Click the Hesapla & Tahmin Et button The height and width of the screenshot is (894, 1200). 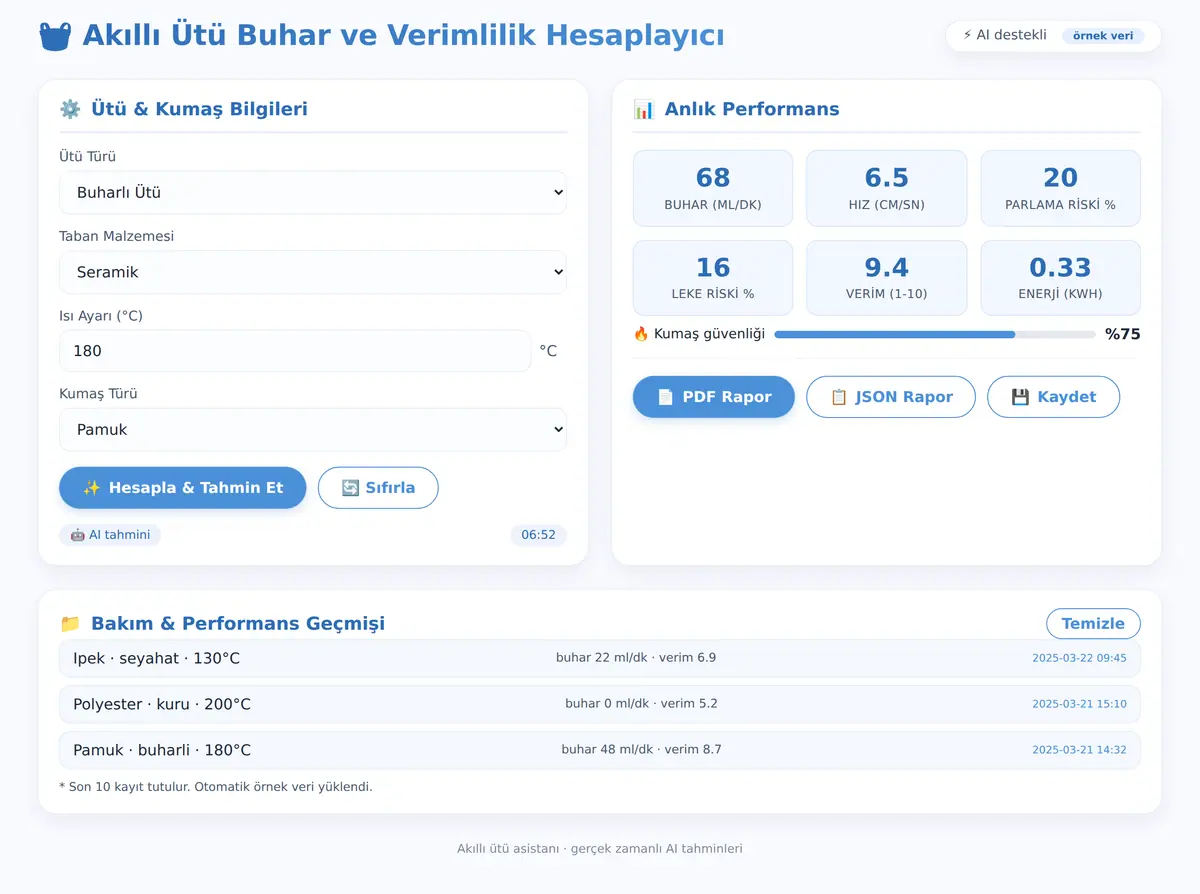183,488
